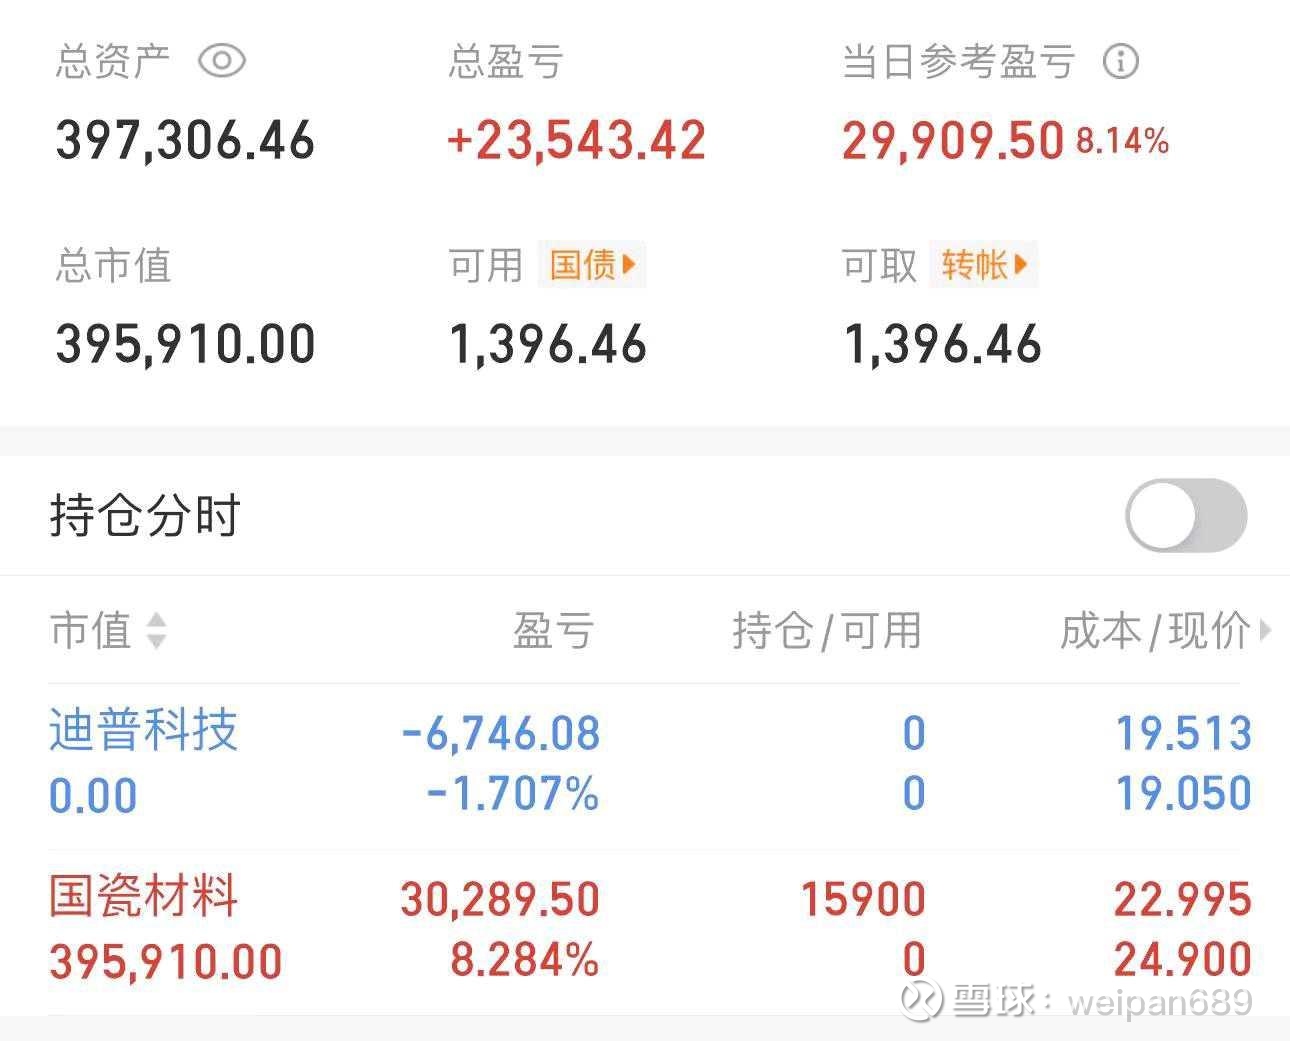Click the 国瓷材料 current price 24.900
This screenshot has height=1041, width=1290.
pos(1182,961)
